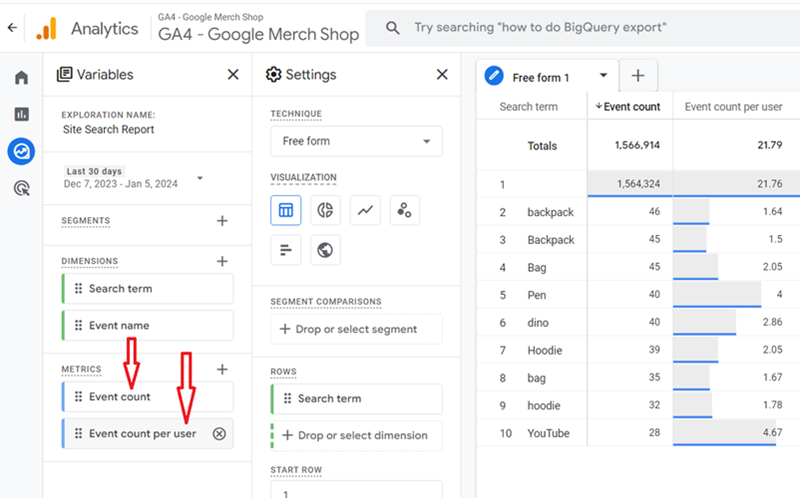Screen dimensions: 800x498
Task: Click the 'bag' row 8 search term
Action: pos(536,378)
